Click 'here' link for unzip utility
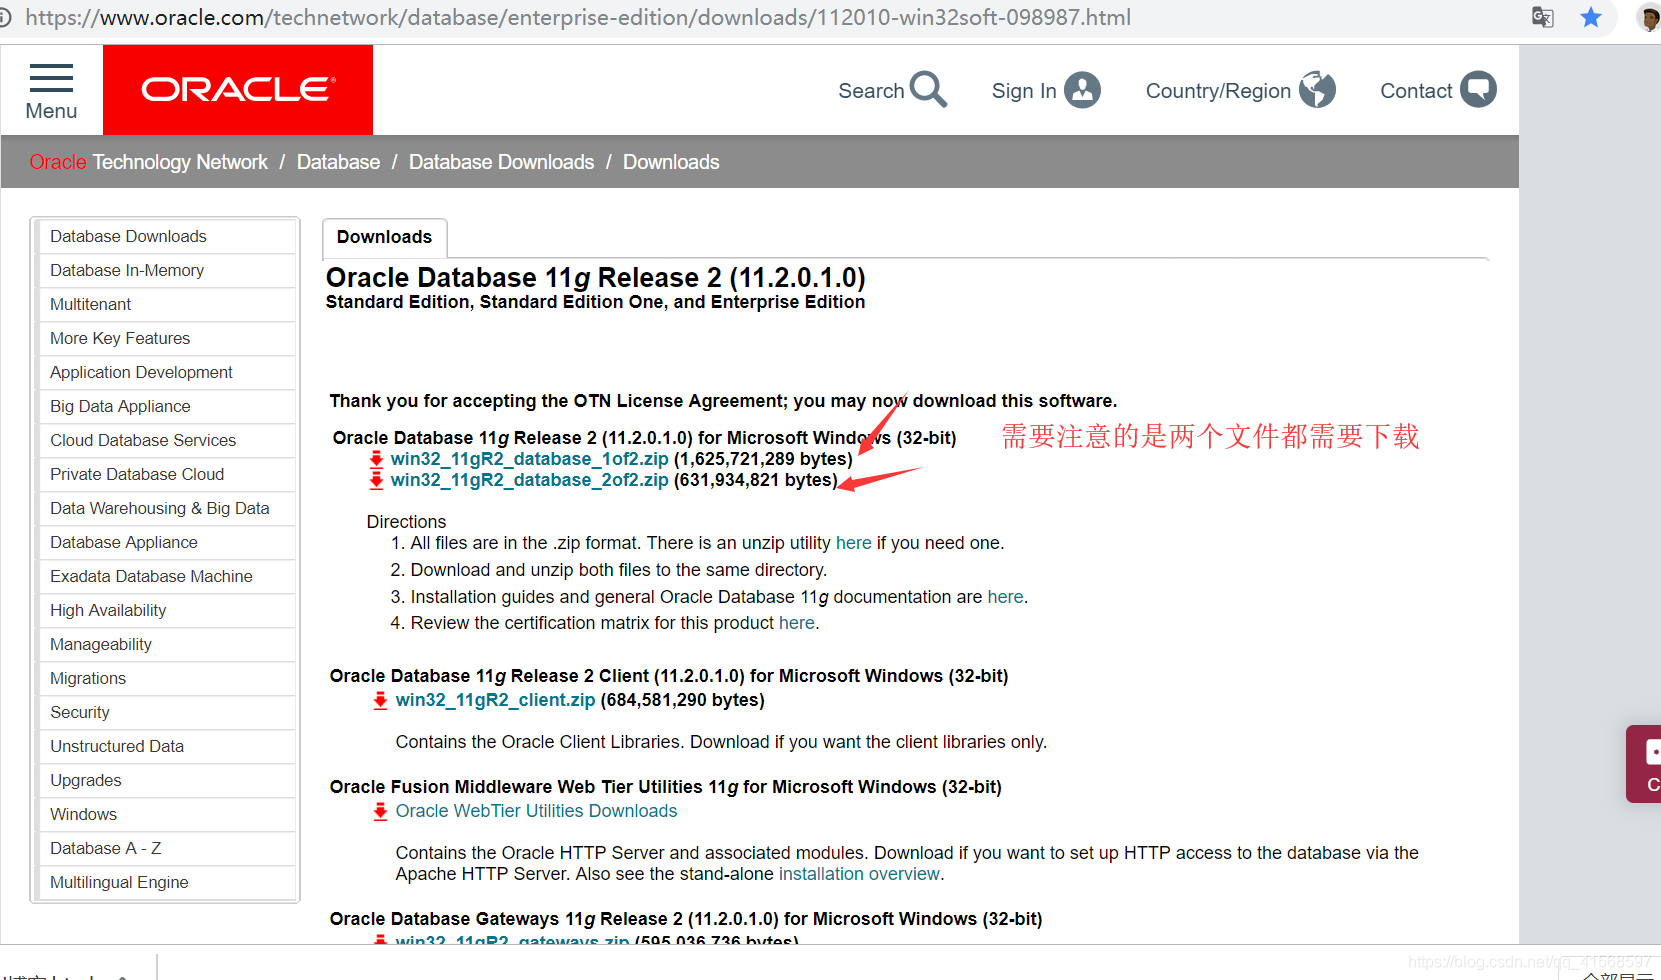 click(854, 543)
